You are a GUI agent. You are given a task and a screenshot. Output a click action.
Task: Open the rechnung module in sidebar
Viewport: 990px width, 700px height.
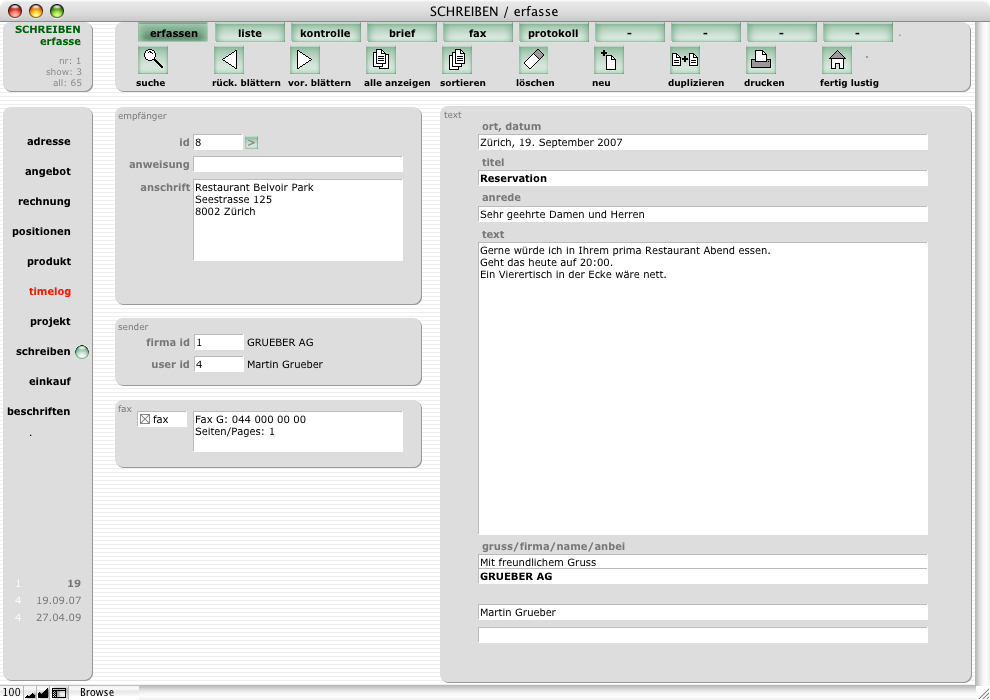(44, 202)
